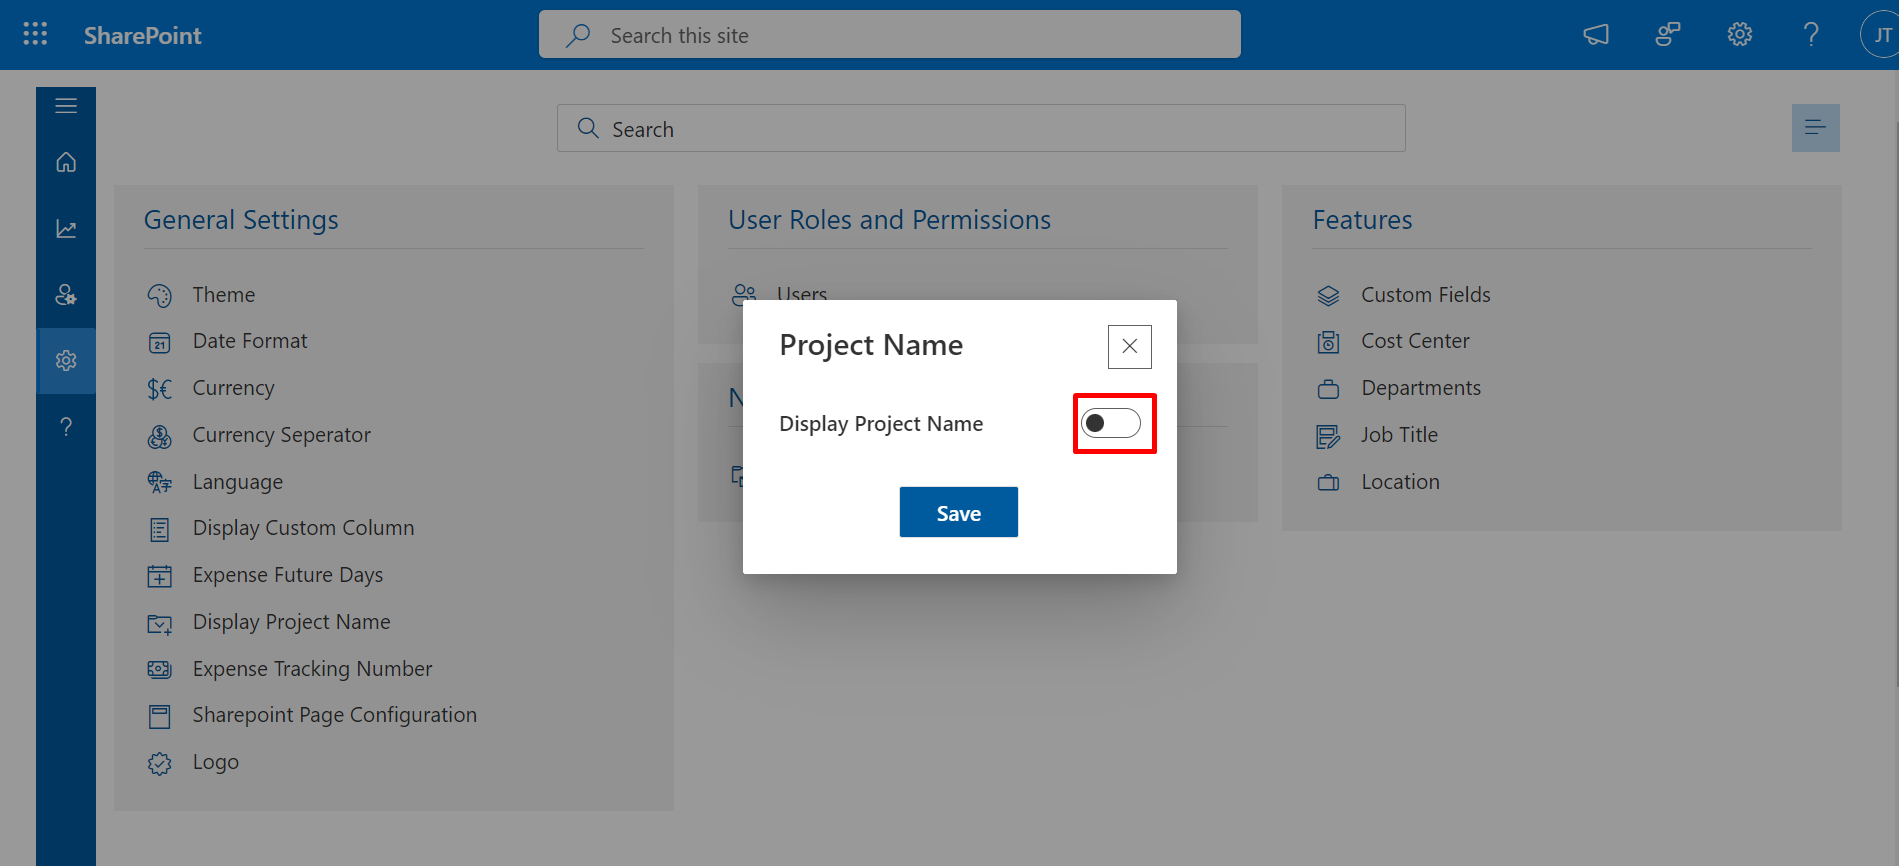Toggle the Display Project Name switch
The image size is (1899, 866).
point(1111,424)
